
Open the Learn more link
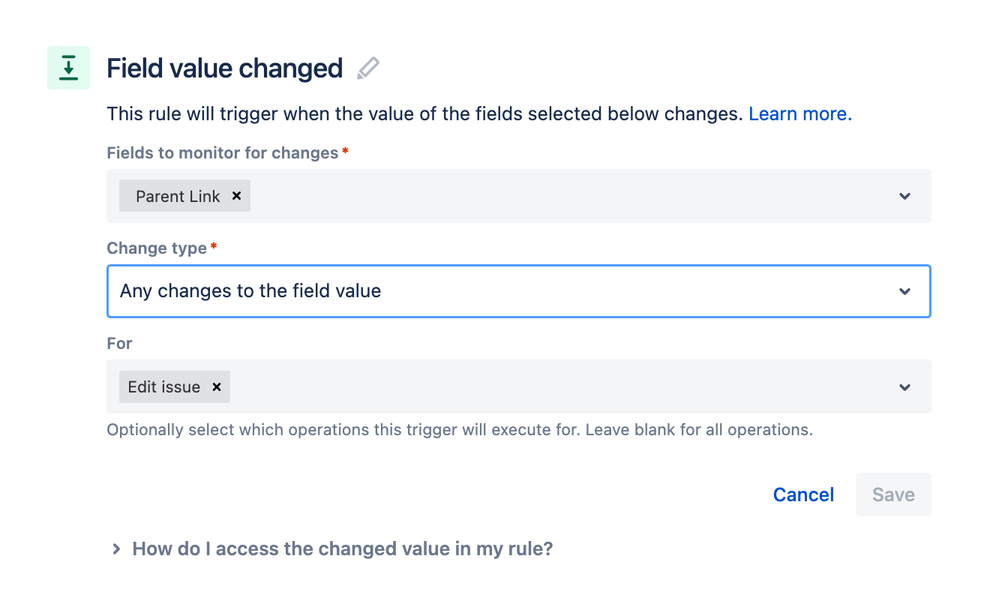tap(800, 113)
